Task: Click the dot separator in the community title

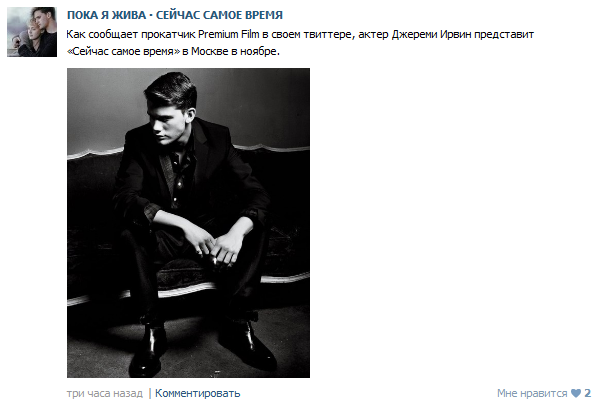Action: 151,15
